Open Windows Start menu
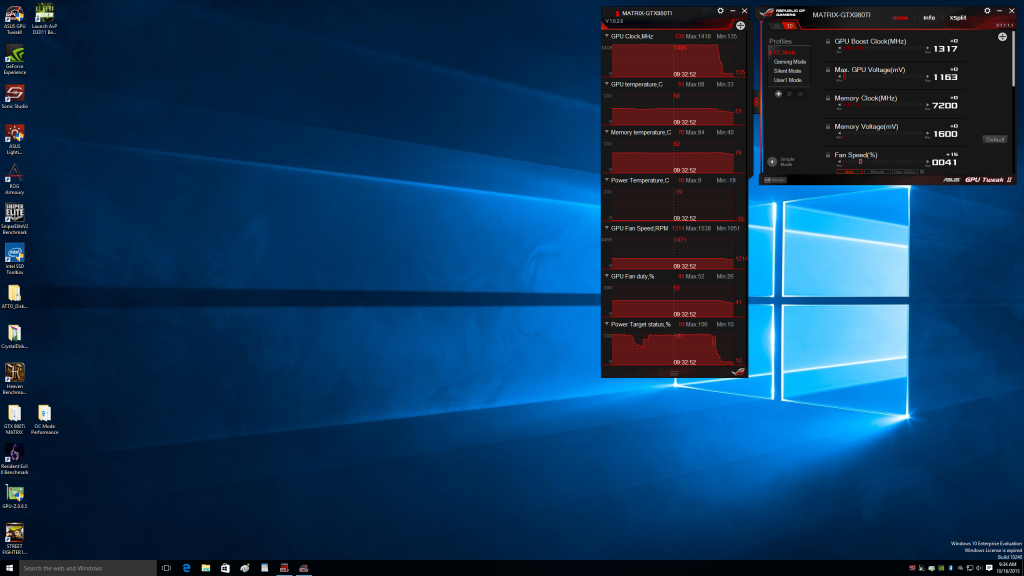The height and width of the screenshot is (576, 1024). point(9,568)
